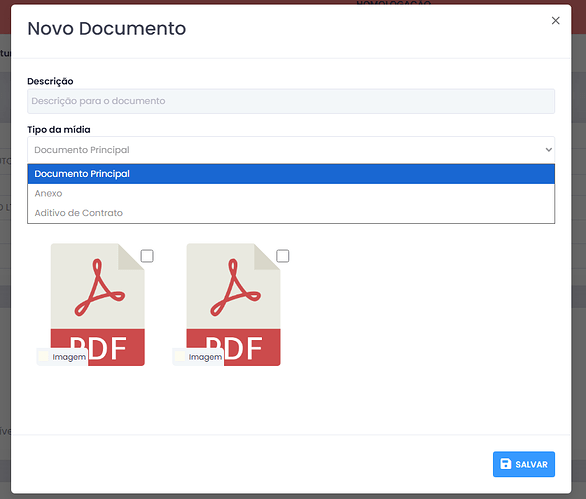586x499 pixels.
Task: Check the second PDF's checkbox
Action: [x=283, y=256]
